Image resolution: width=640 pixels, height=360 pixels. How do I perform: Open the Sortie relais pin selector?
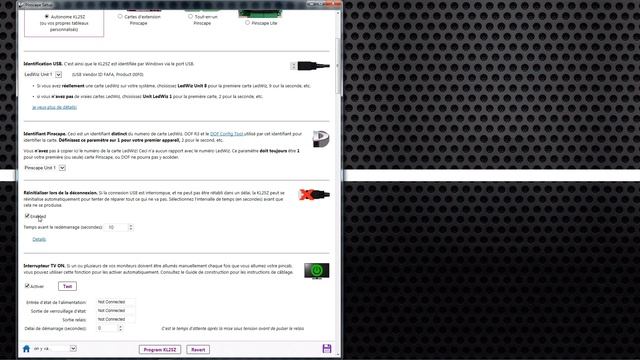pos(116,319)
